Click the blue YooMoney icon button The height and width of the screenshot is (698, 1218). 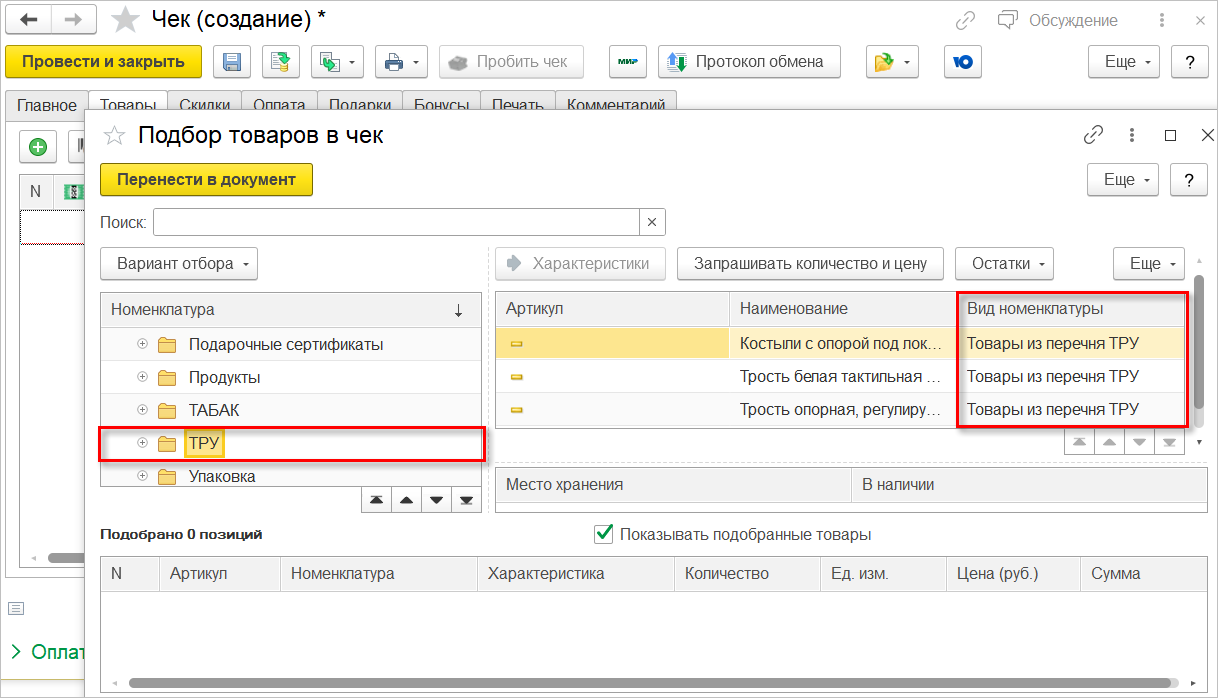(x=963, y=62)
